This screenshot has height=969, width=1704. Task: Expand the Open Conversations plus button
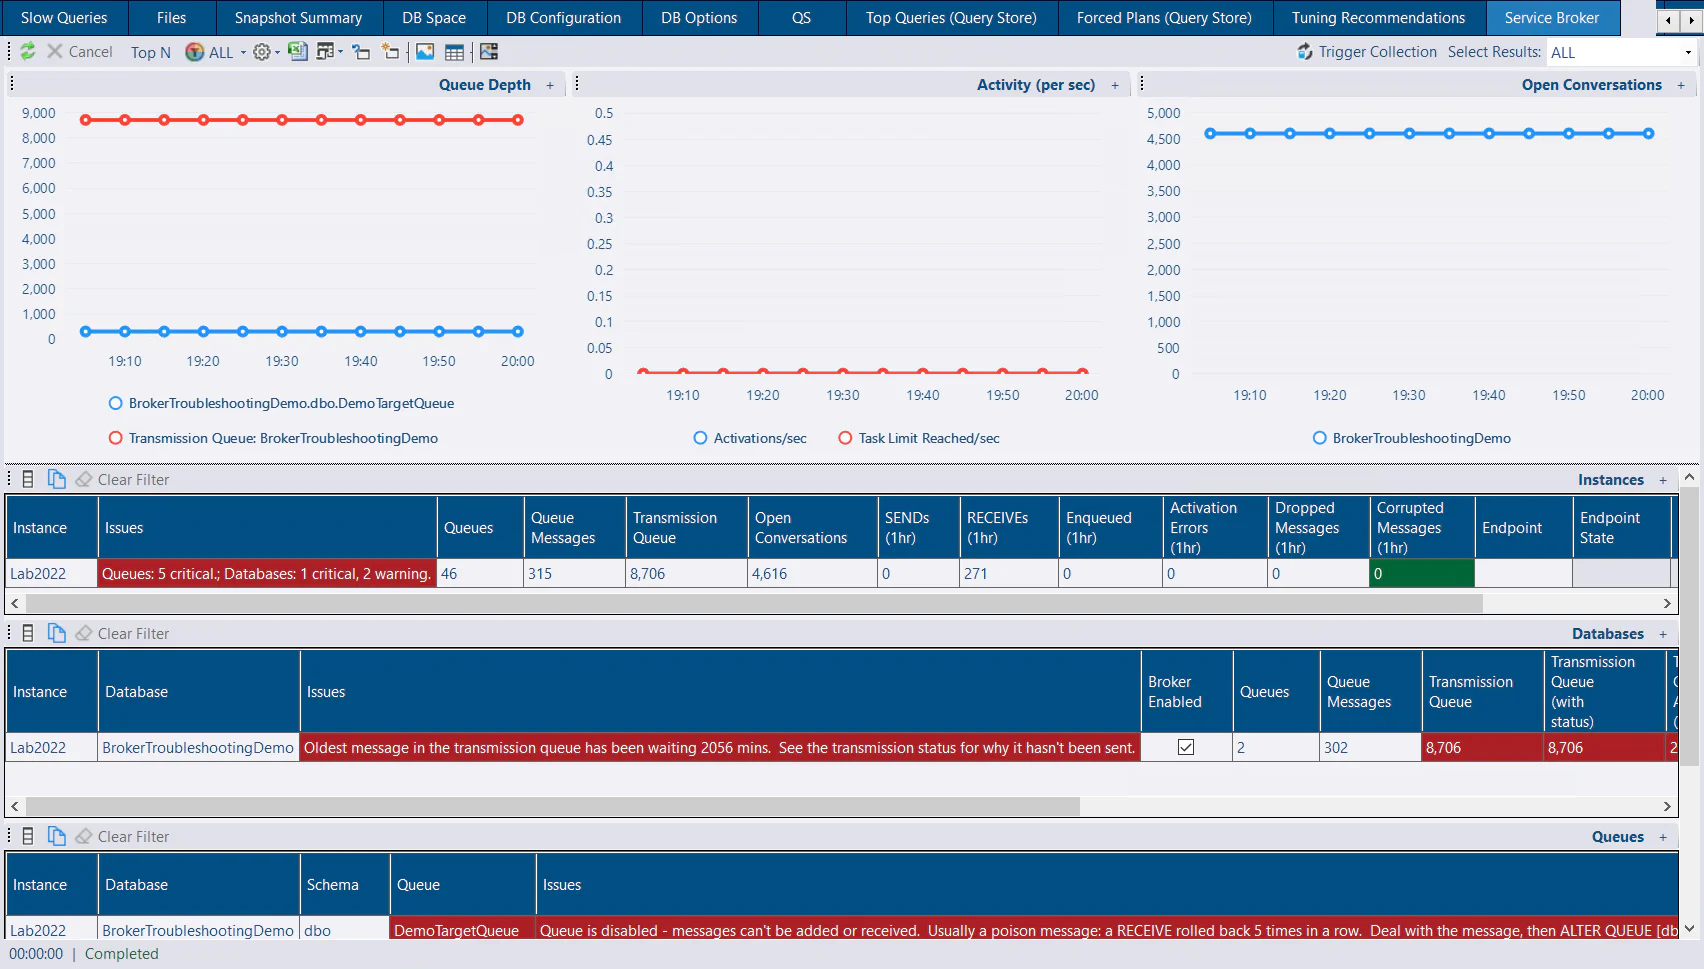[x=1681, y=86]
